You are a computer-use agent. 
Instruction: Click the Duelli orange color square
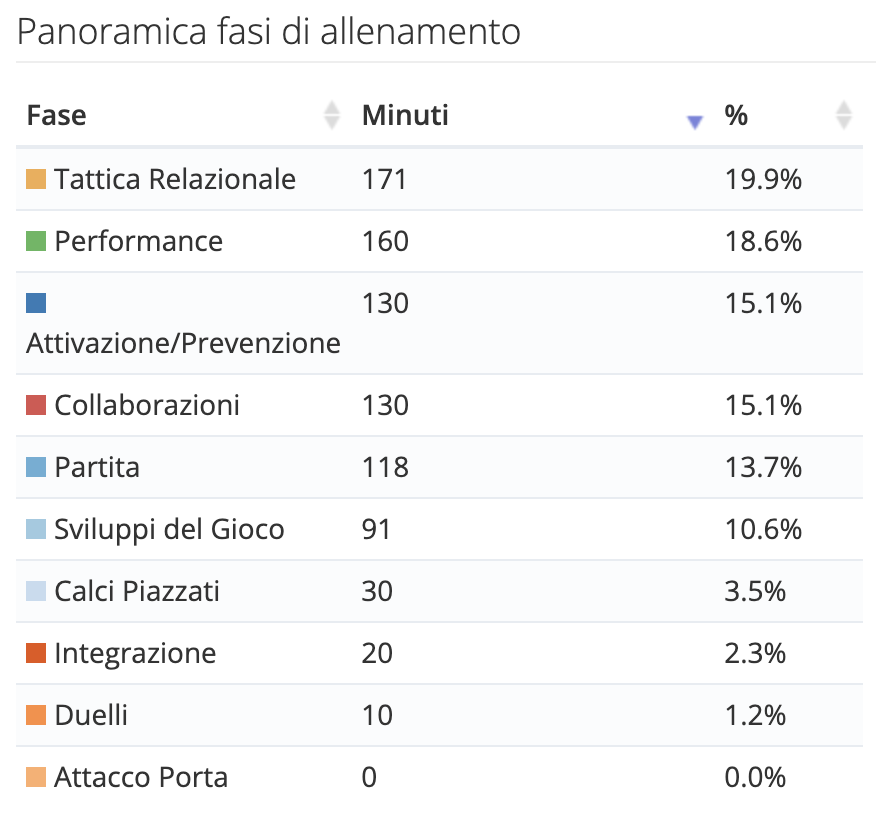(x=37, y=716)
